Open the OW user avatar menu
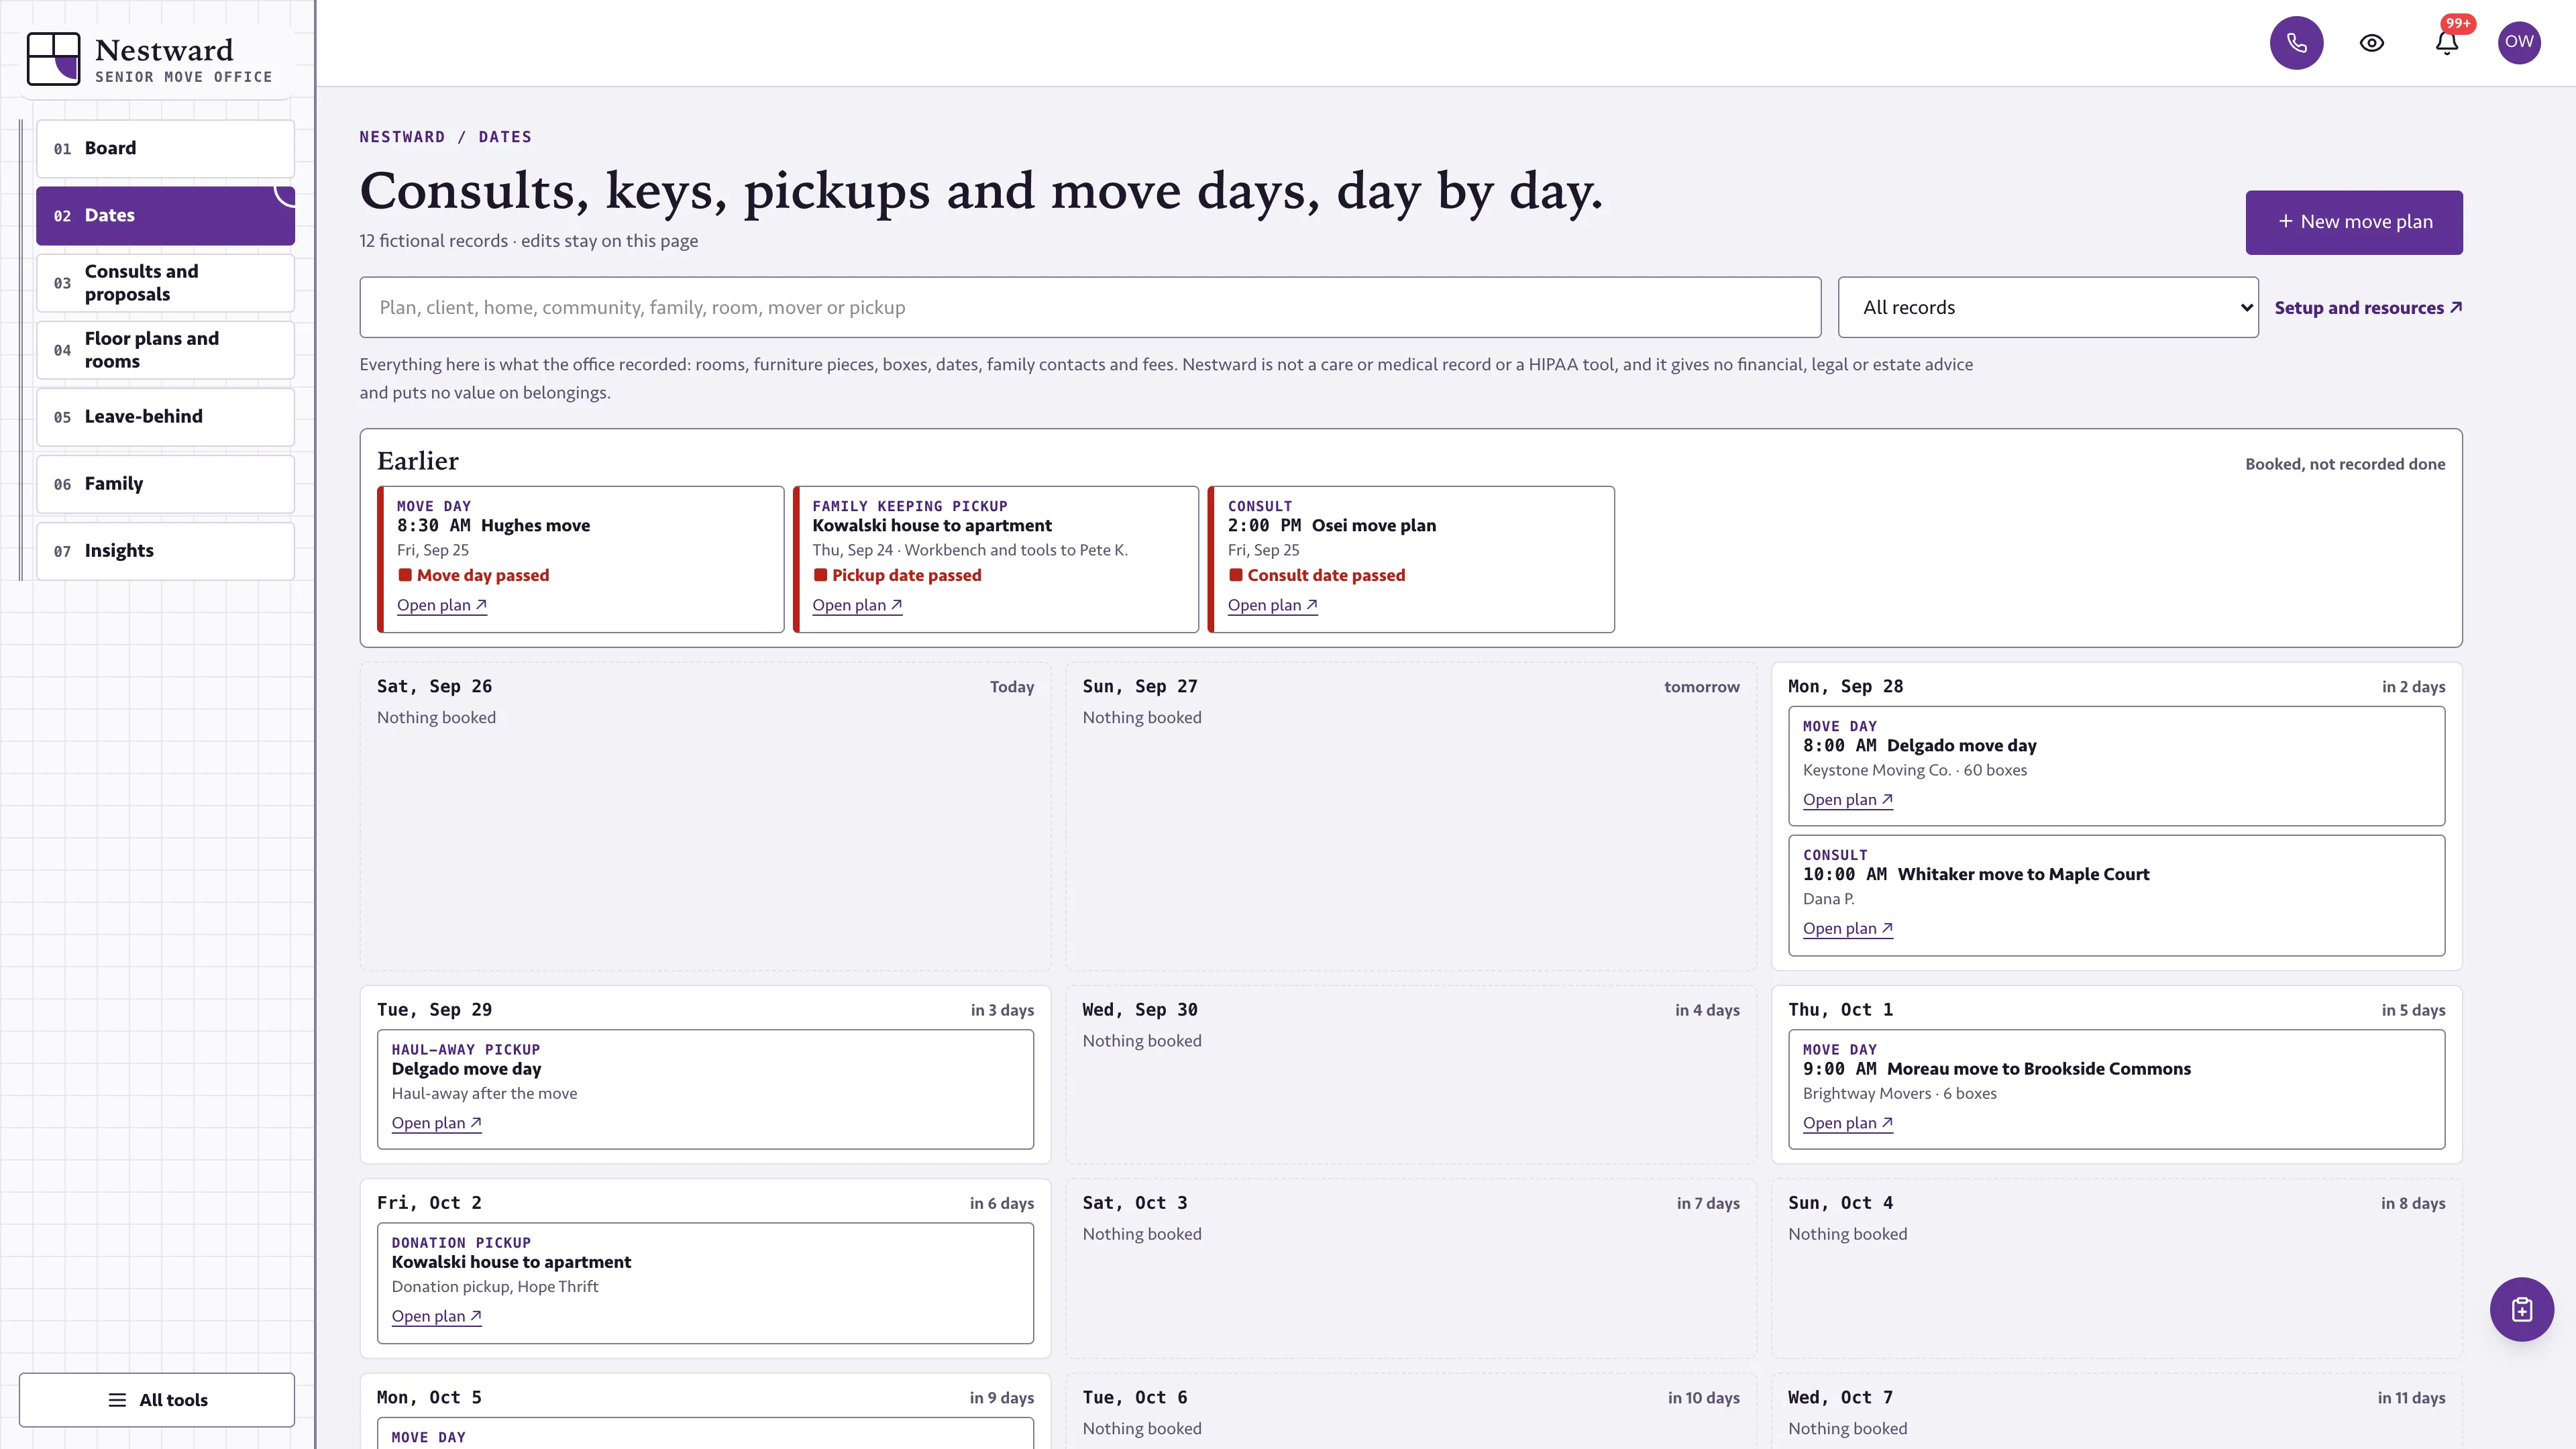The height and width of the screenshot is (1449, 2576). tap(2519, 42)
